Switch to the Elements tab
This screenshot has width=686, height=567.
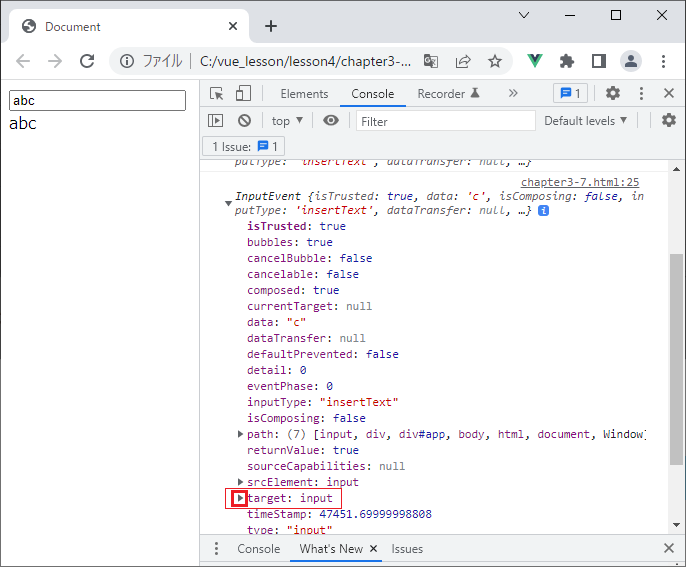[304, 94]
